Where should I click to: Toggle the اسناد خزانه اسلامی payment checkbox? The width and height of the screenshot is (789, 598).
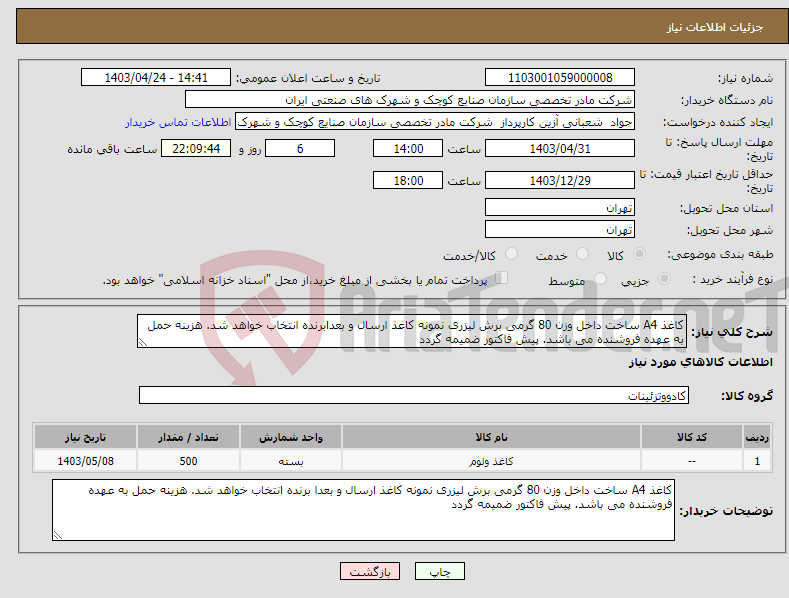coord(502,278)
